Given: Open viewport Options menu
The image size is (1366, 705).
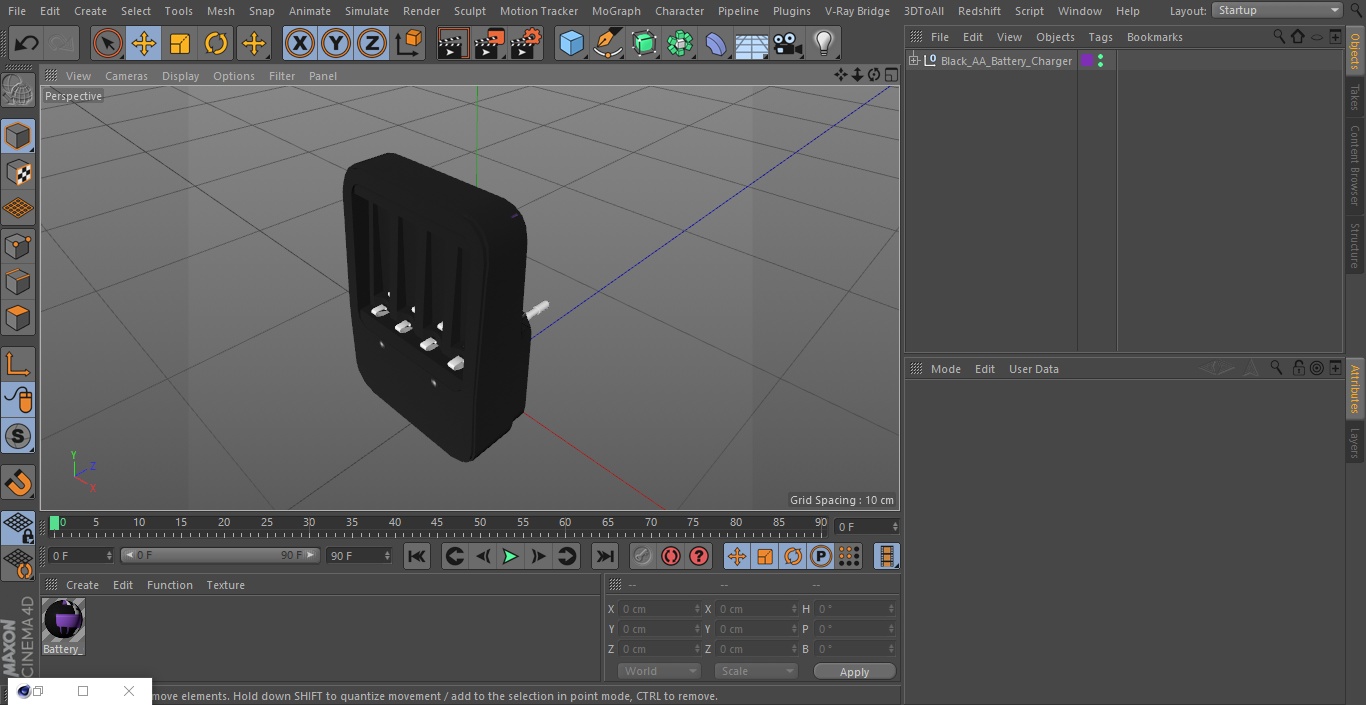Looking at the screenshot, I should coord(234,76).
